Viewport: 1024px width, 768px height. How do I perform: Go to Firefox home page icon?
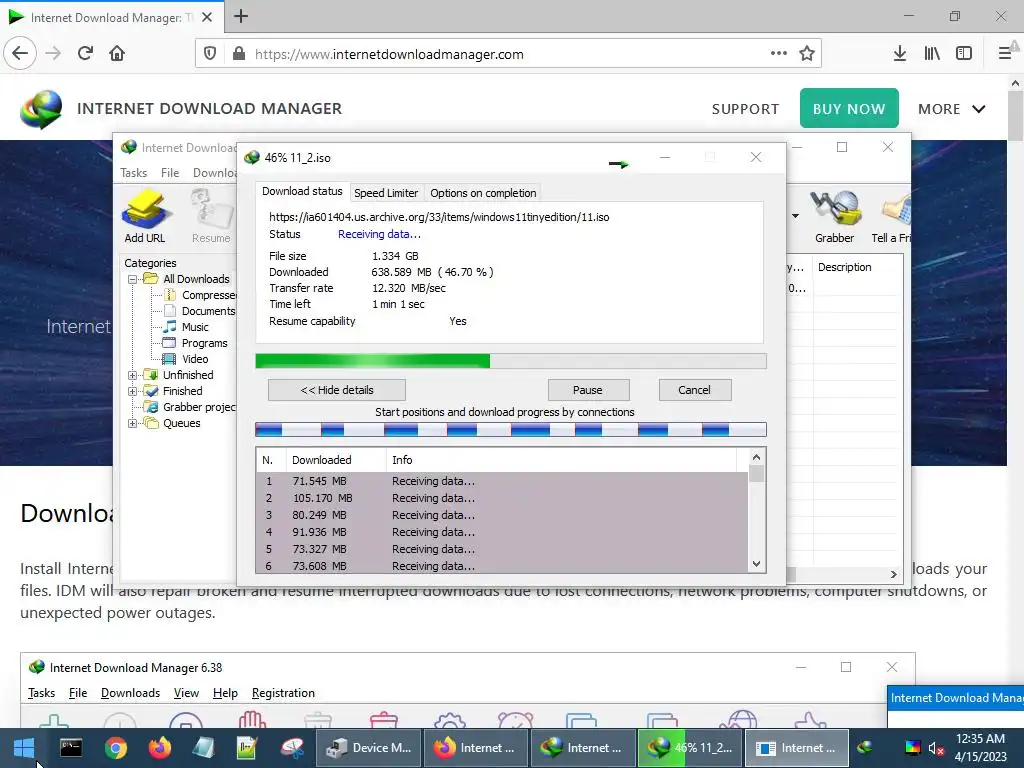(x=117, y=54)
